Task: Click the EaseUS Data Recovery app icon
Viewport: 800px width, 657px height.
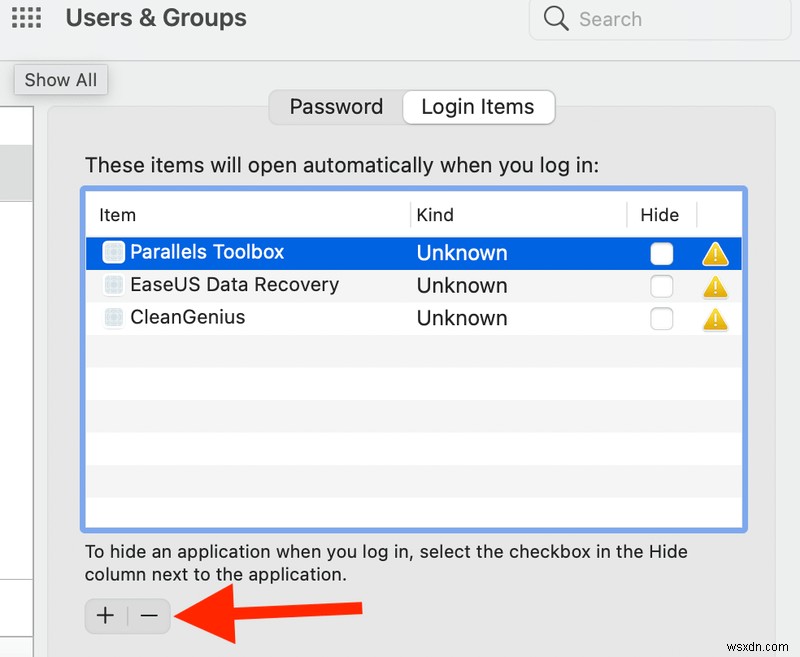Action: tap(113, 285)
